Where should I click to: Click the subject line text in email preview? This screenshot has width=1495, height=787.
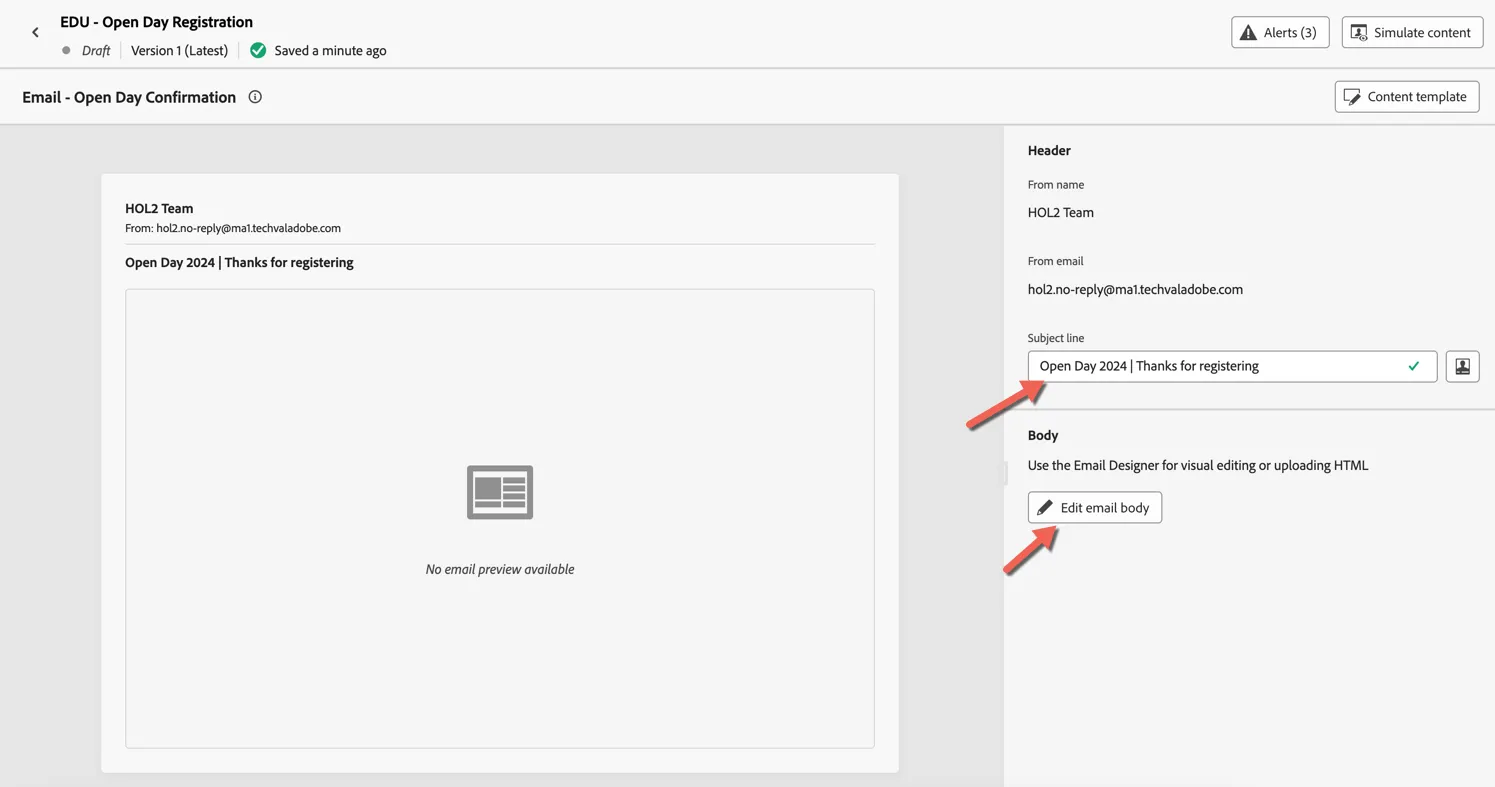click(239, 262)
